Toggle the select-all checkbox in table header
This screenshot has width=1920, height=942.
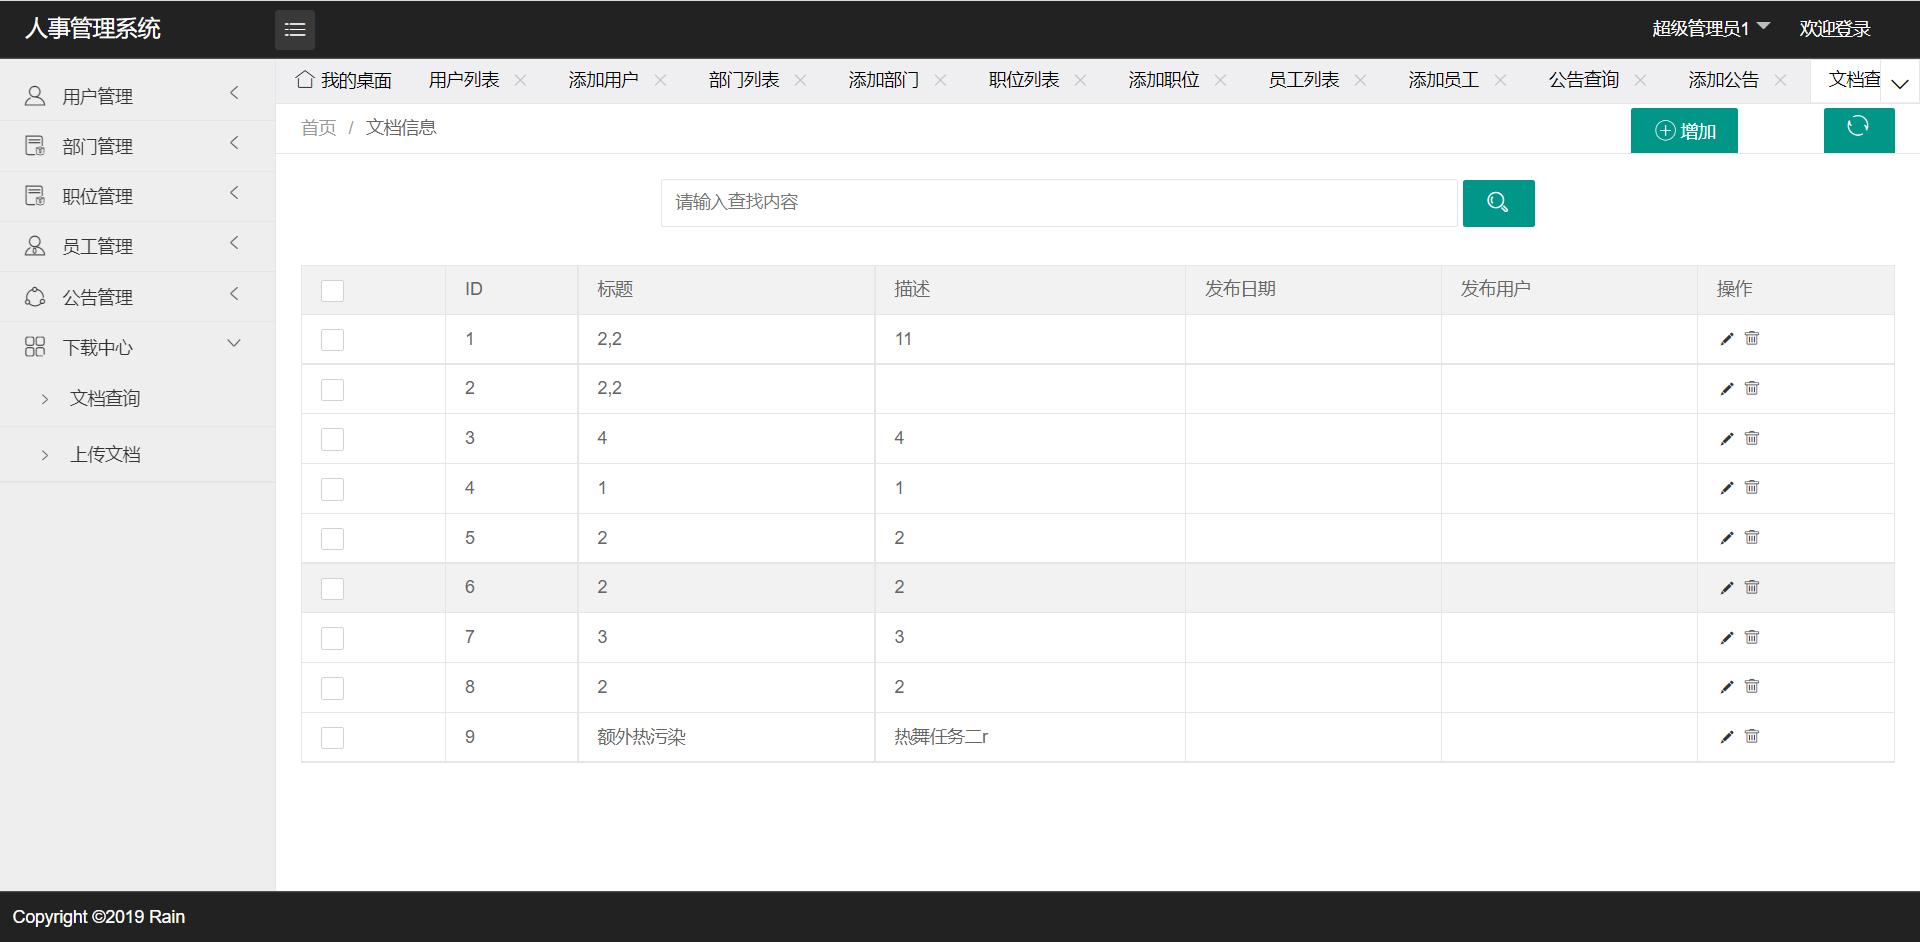coord(332,290)
